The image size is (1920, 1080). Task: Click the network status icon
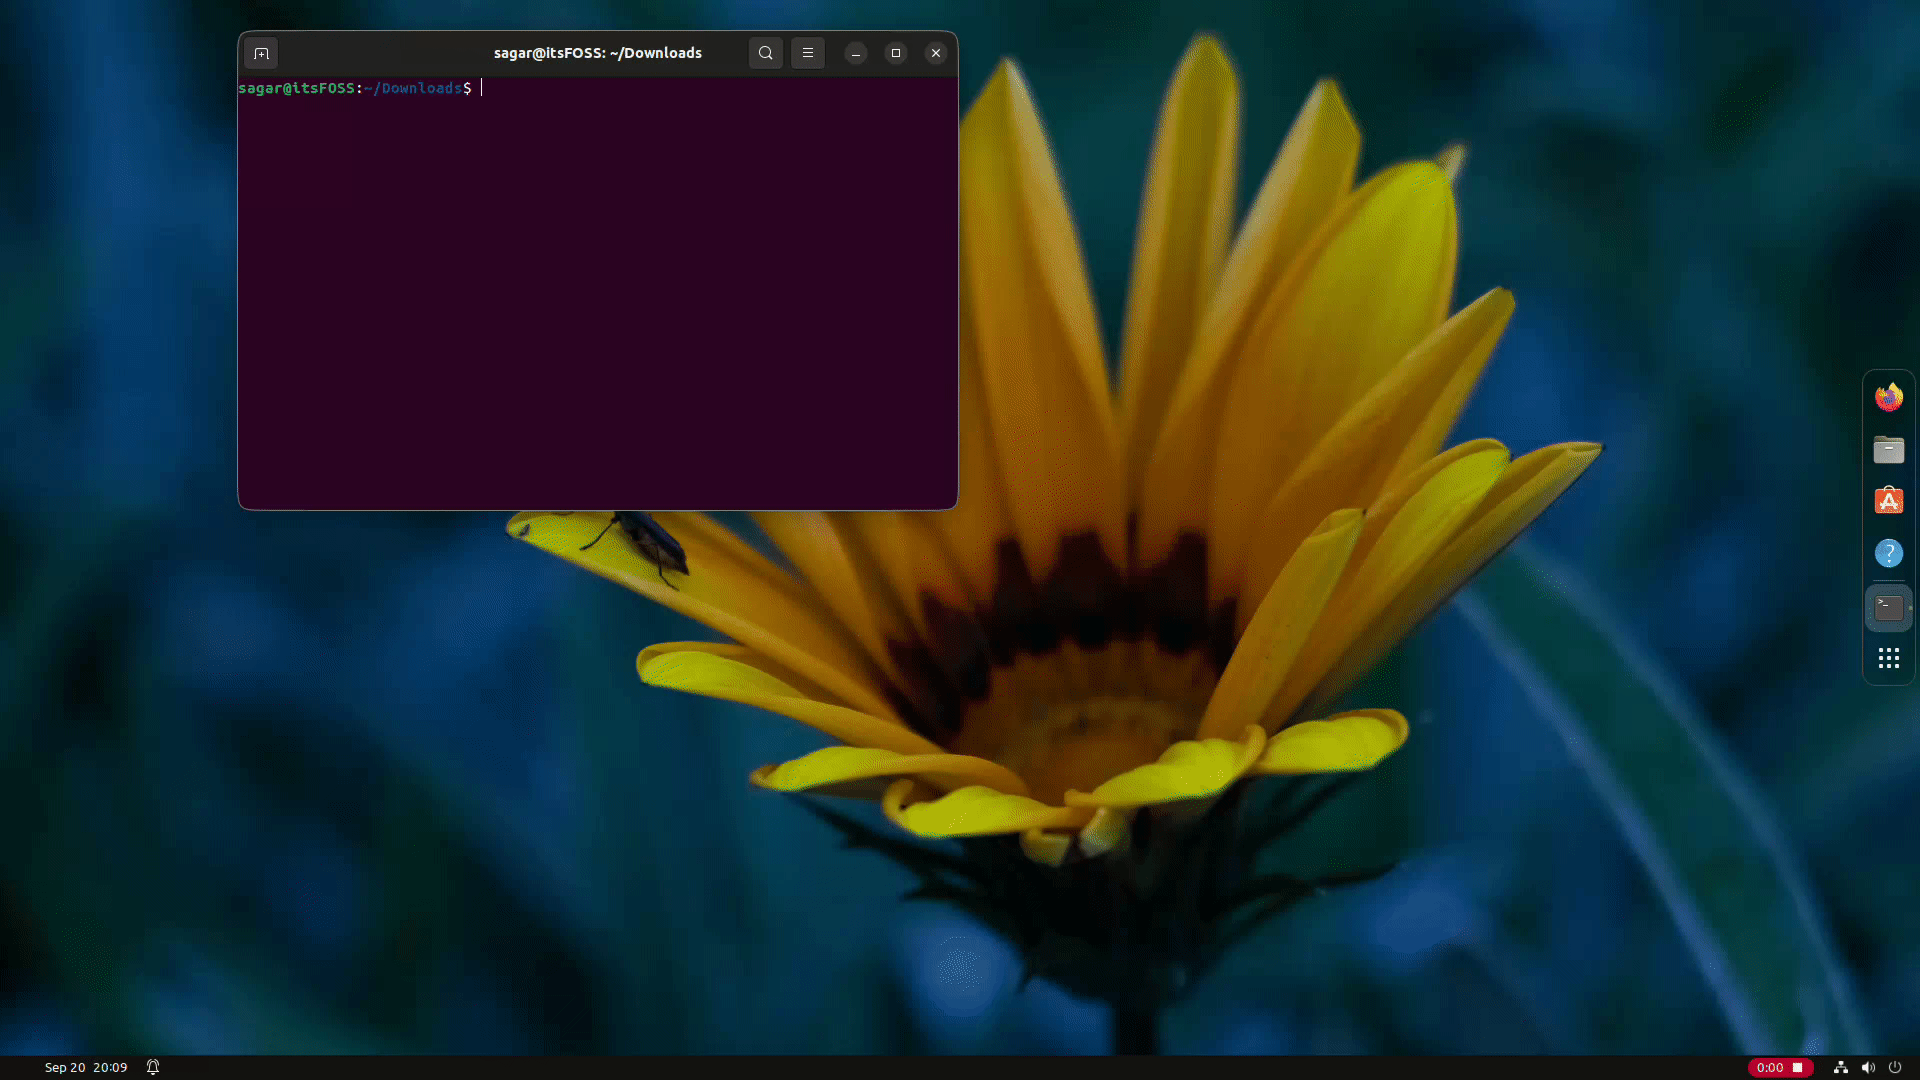[x=1841, y=1067]
